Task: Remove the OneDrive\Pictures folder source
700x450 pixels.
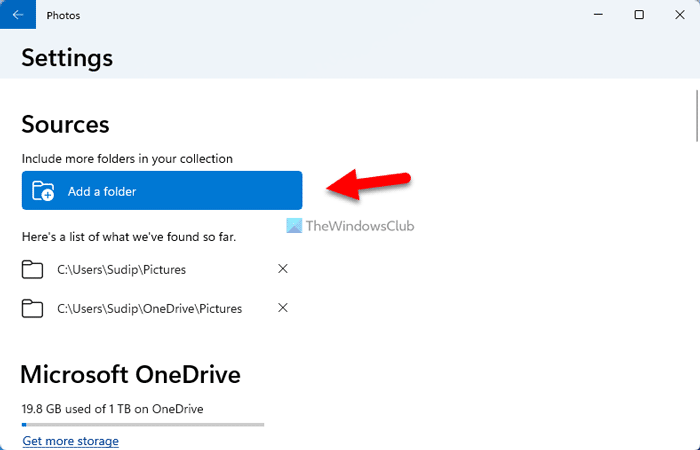Action: click(283, 308)
